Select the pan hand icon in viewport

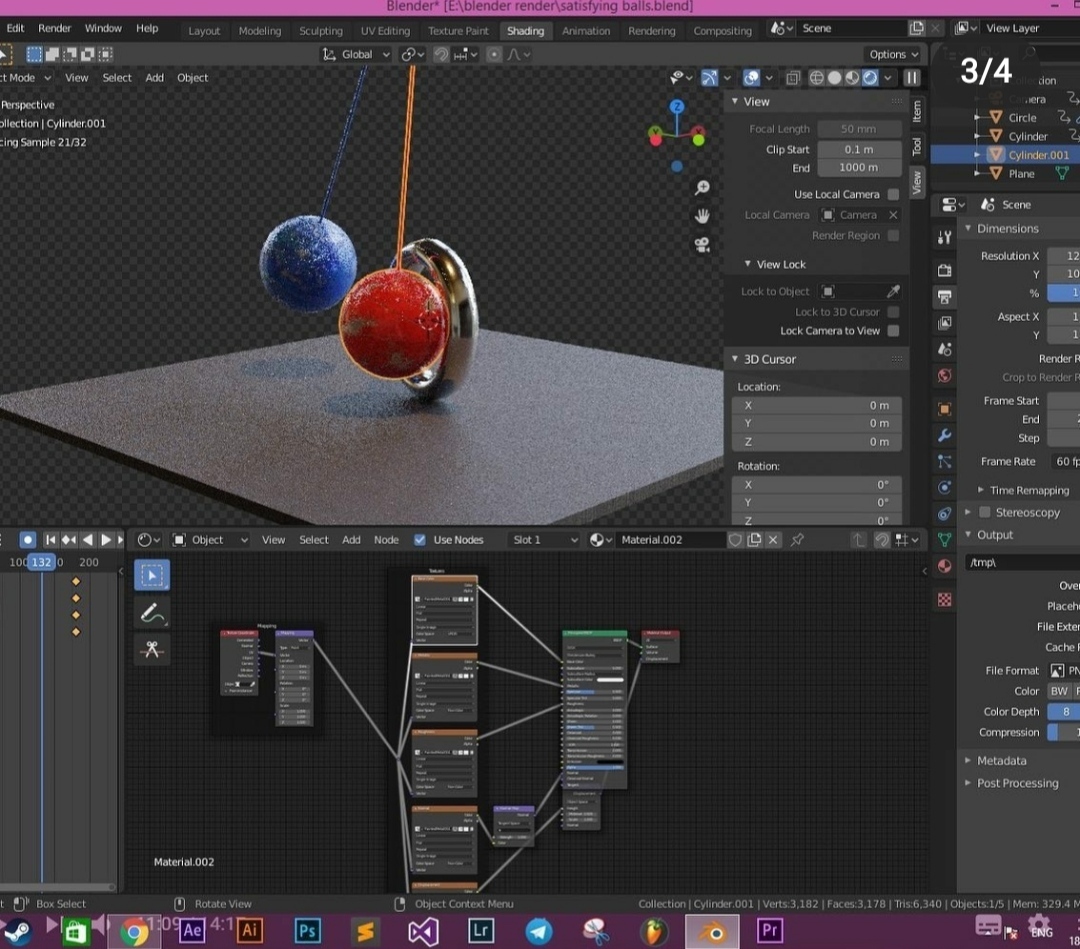point(702,216)
